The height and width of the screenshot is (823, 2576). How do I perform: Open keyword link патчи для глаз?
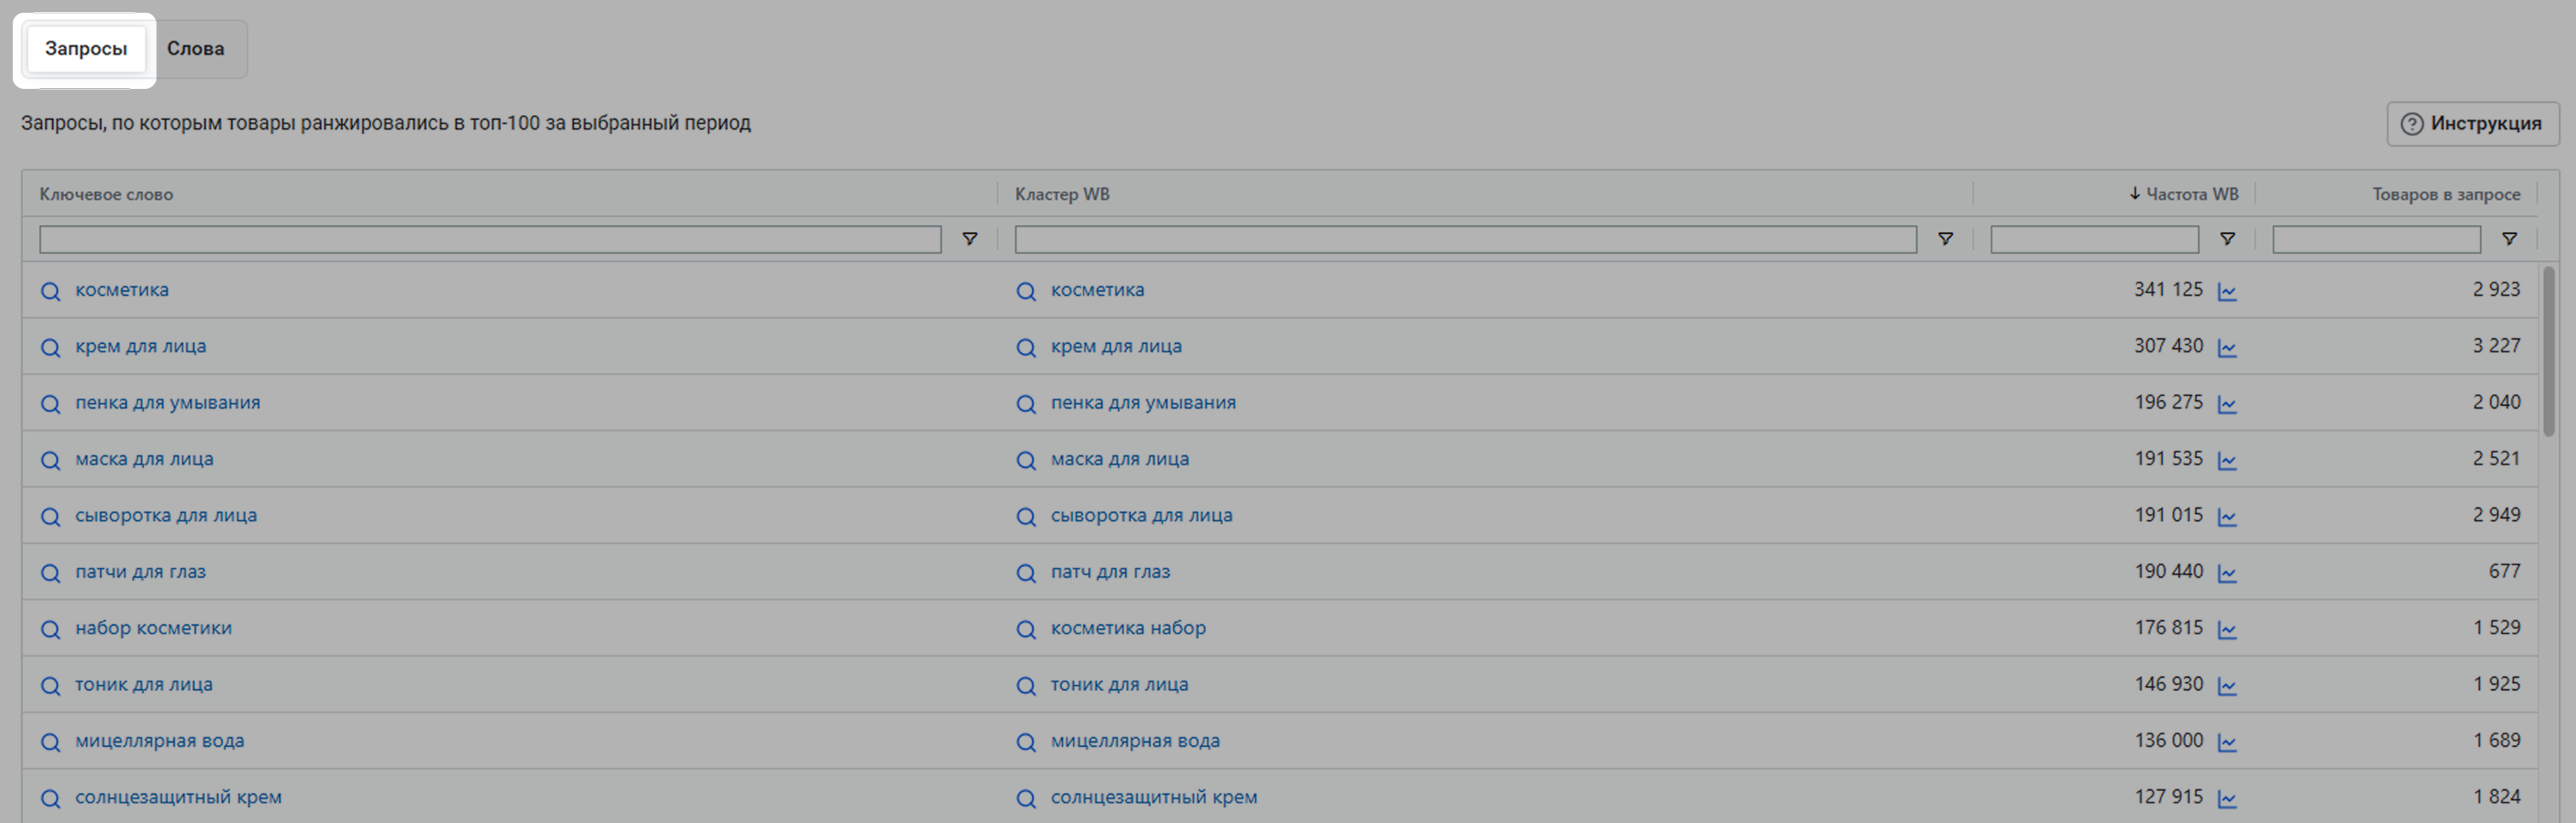point(141,572)
